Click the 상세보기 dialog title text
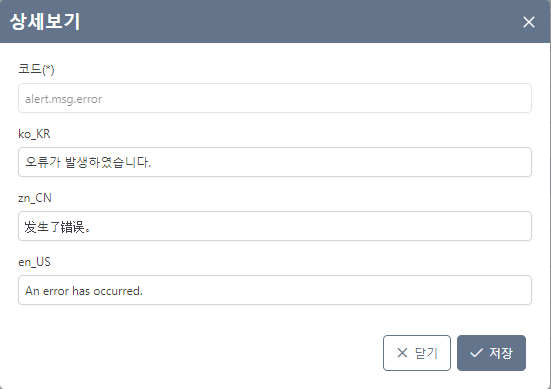The height and width of the screenshot is (389, 551). (x=45, y=21)
